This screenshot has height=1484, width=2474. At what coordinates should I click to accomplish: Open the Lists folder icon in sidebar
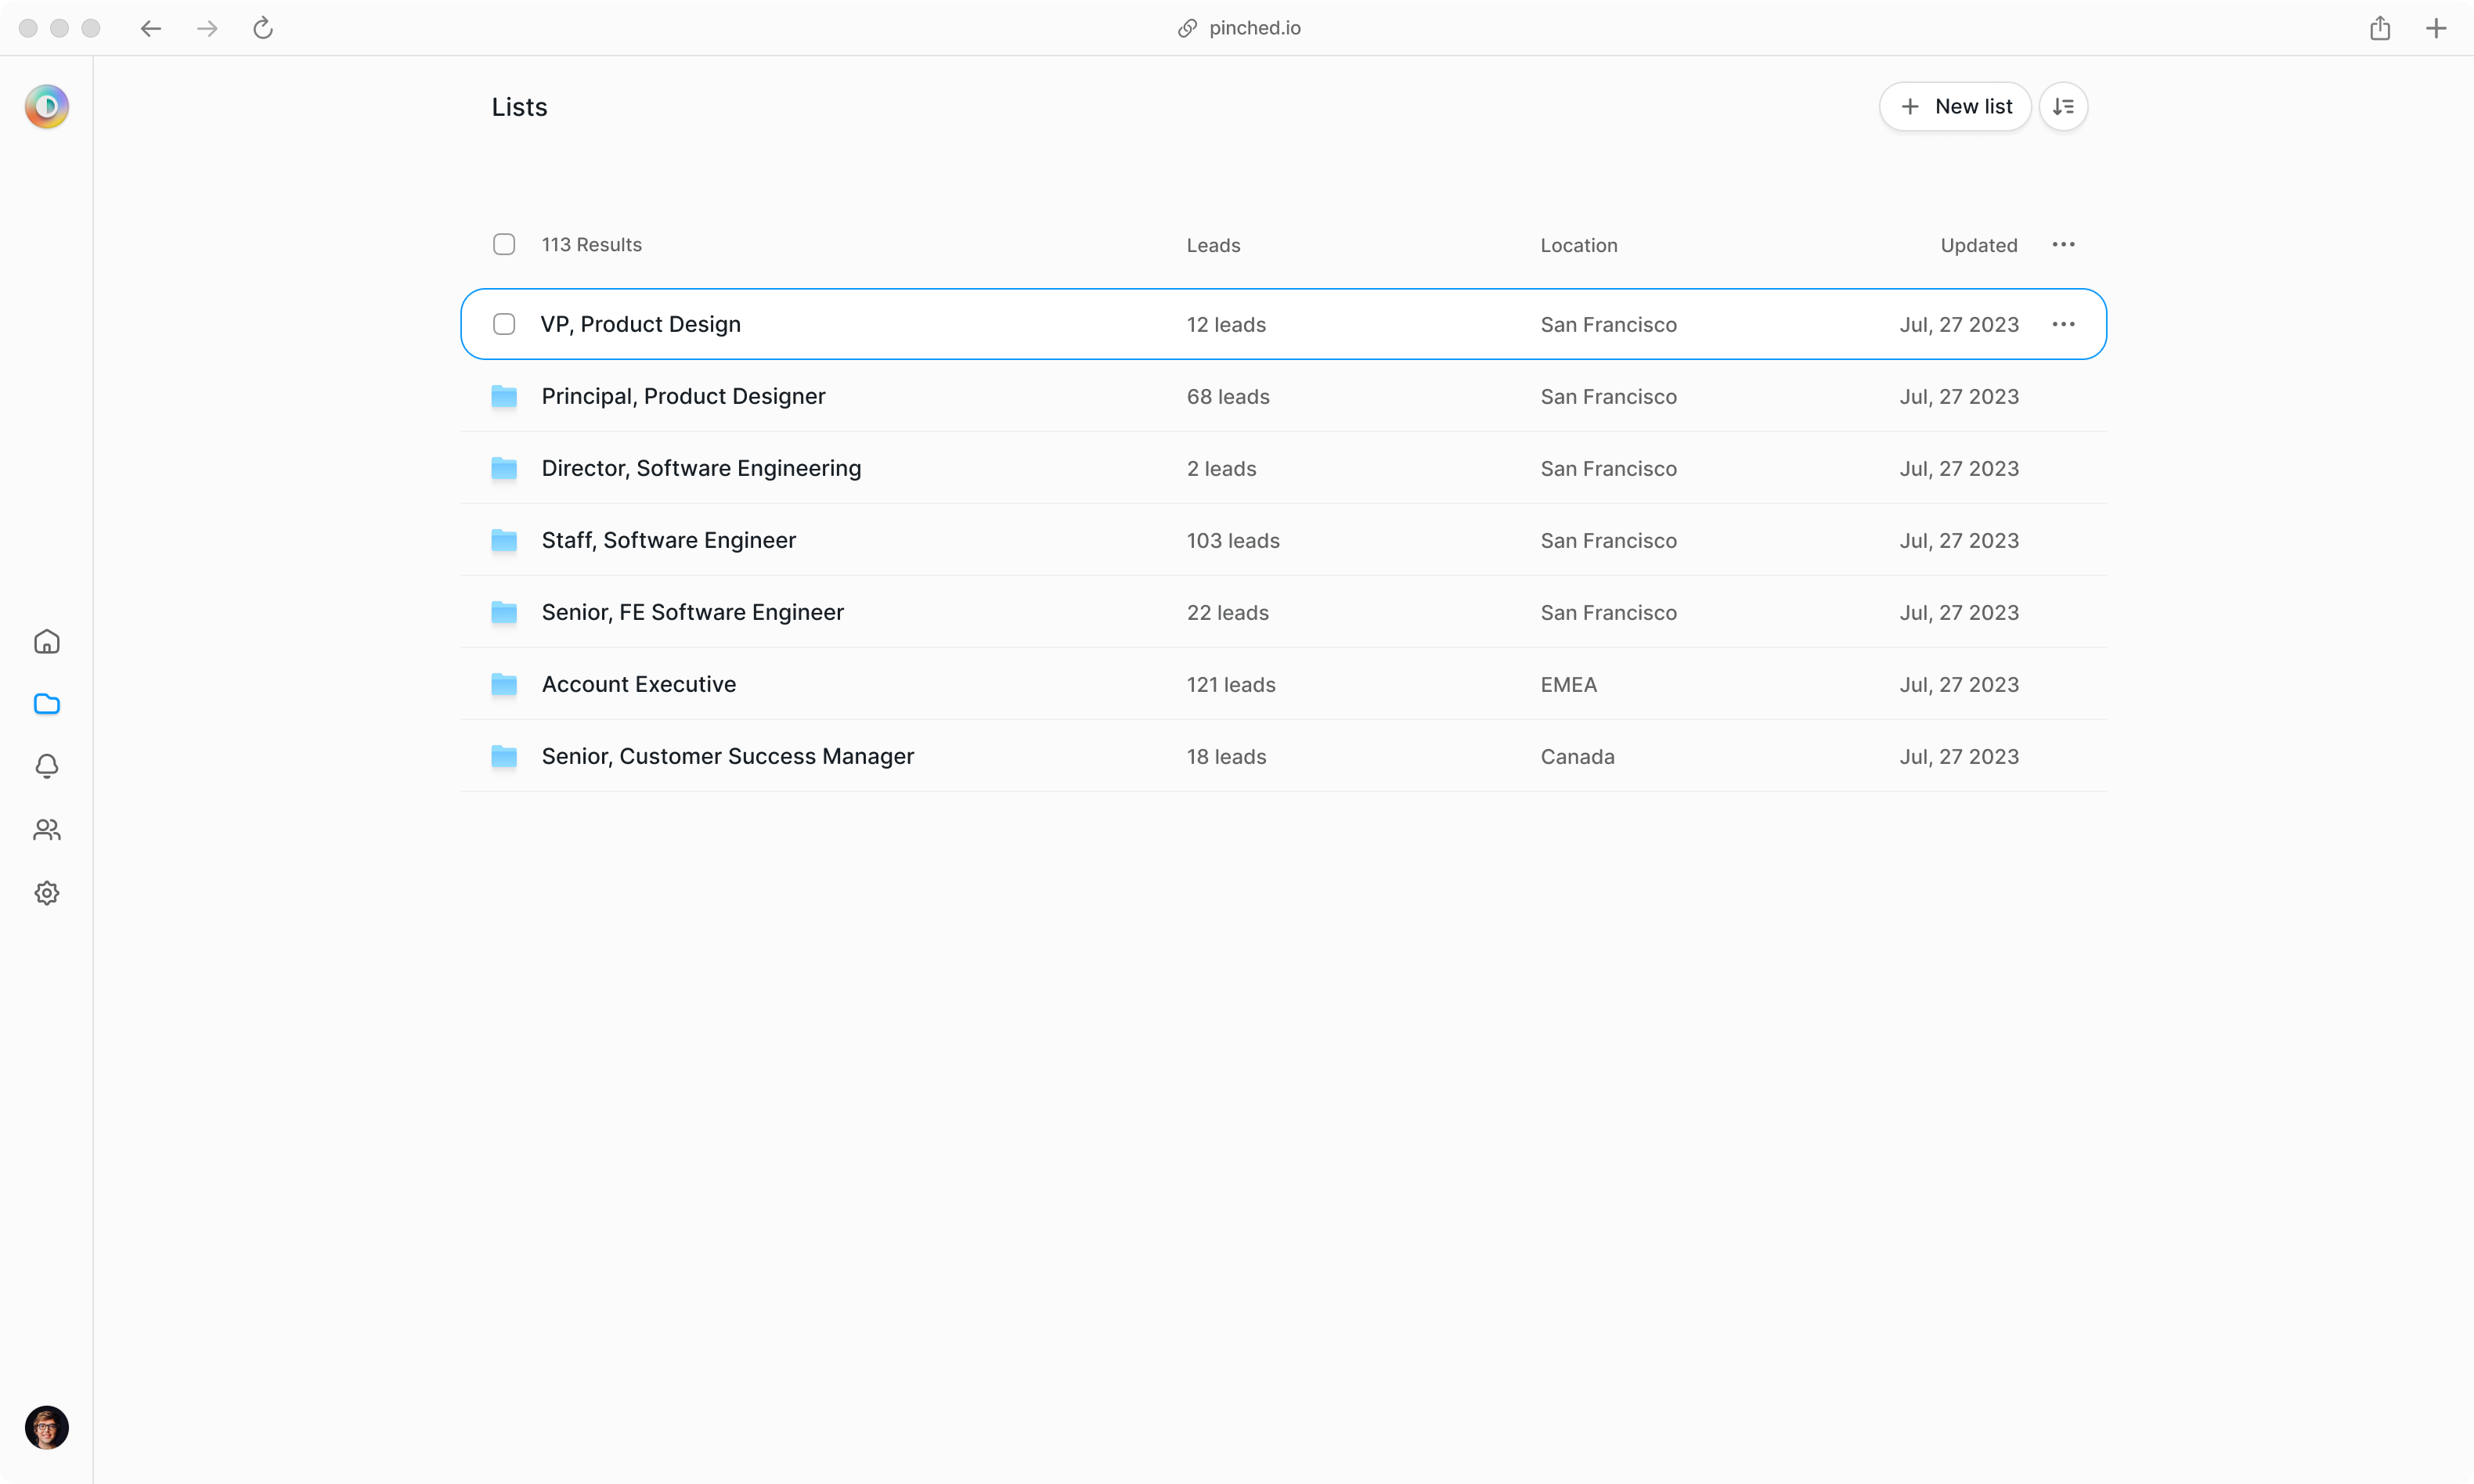click(x=47, y=704)
